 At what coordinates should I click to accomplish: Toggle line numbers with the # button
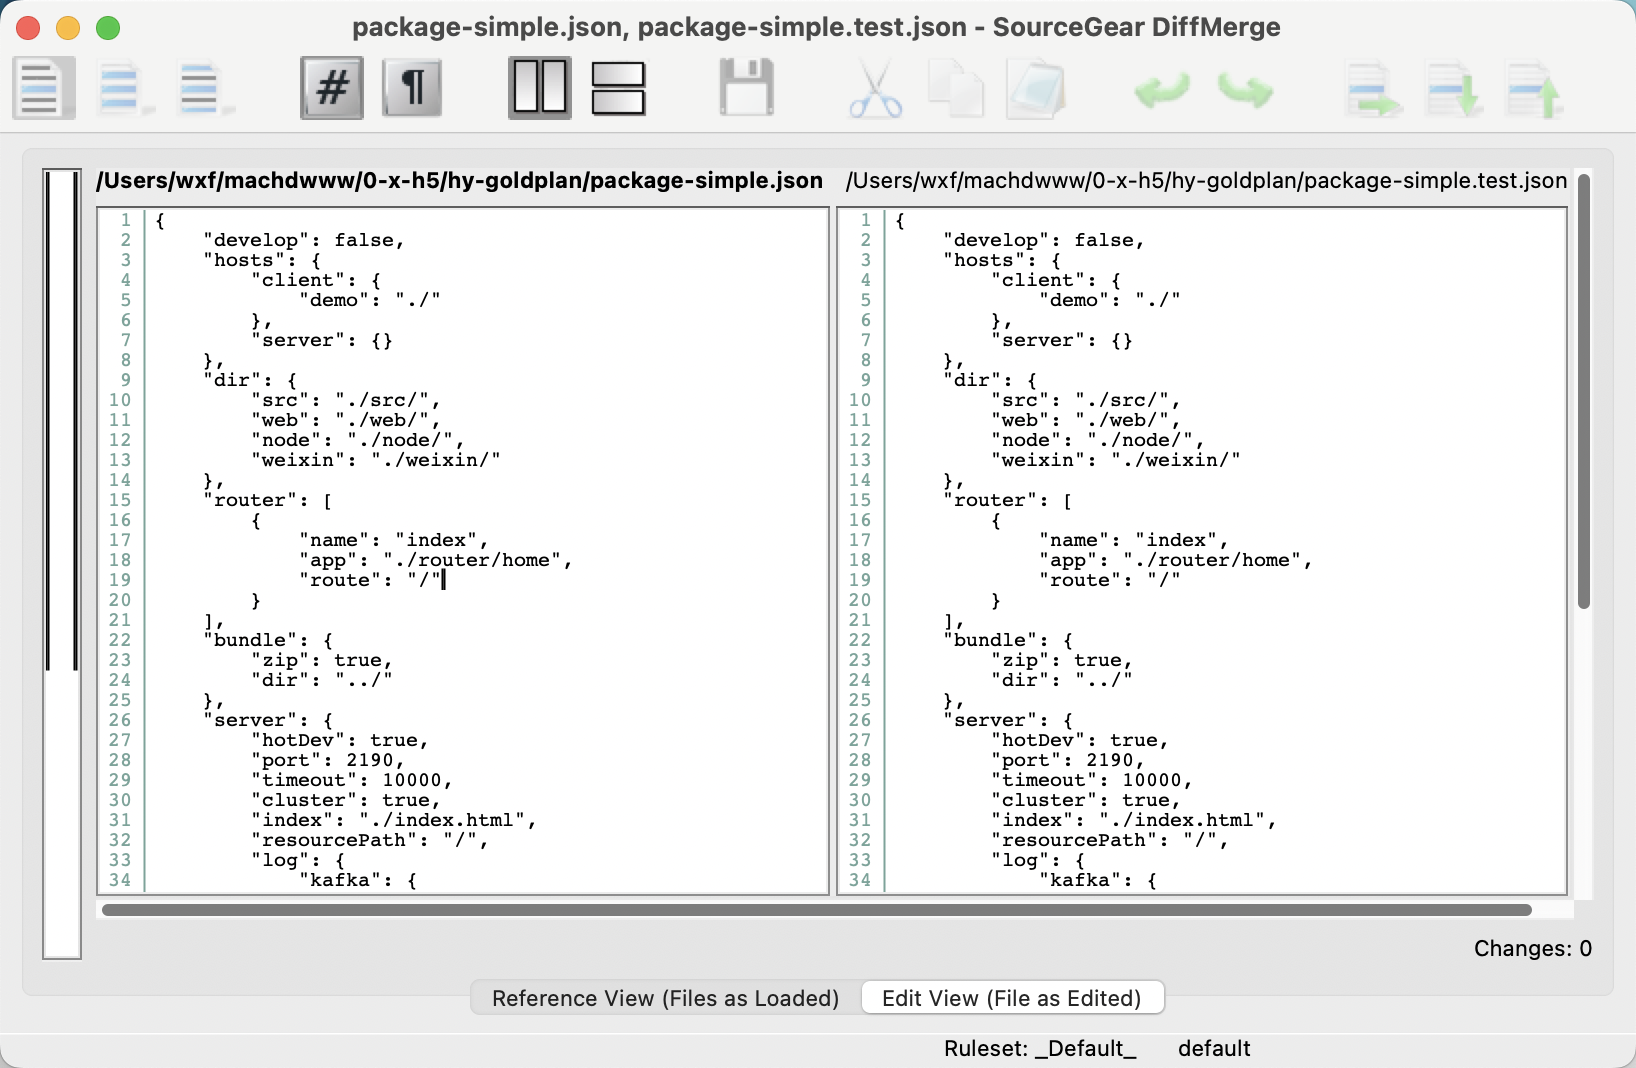click(332, 88)
